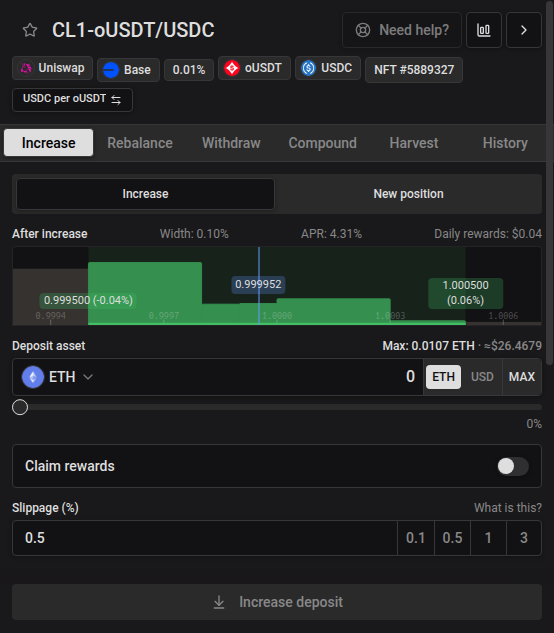Select USD amount unit
Screen dimensions: 554x633
482,377
